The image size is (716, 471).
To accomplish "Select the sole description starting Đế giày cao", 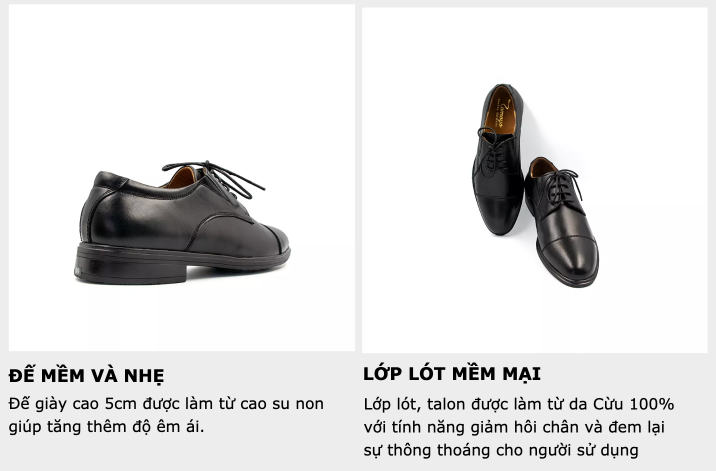I will [166, 415].
